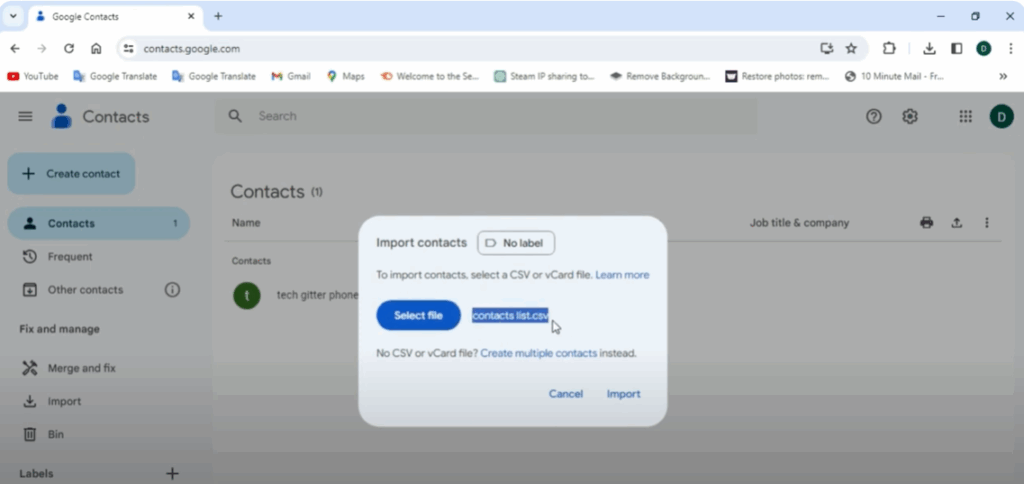Click the Other contacts info icon
The width and height of the screenshot is (1024, 484).
coord(172,289)
